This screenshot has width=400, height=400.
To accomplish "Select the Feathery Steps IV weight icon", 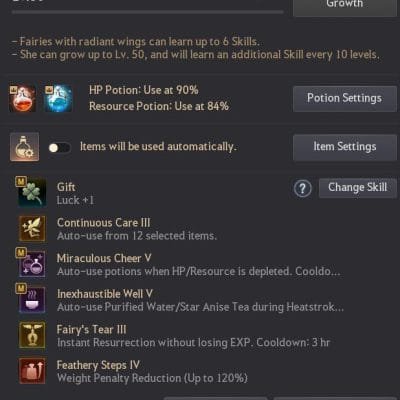I will (x=32, y=371).
